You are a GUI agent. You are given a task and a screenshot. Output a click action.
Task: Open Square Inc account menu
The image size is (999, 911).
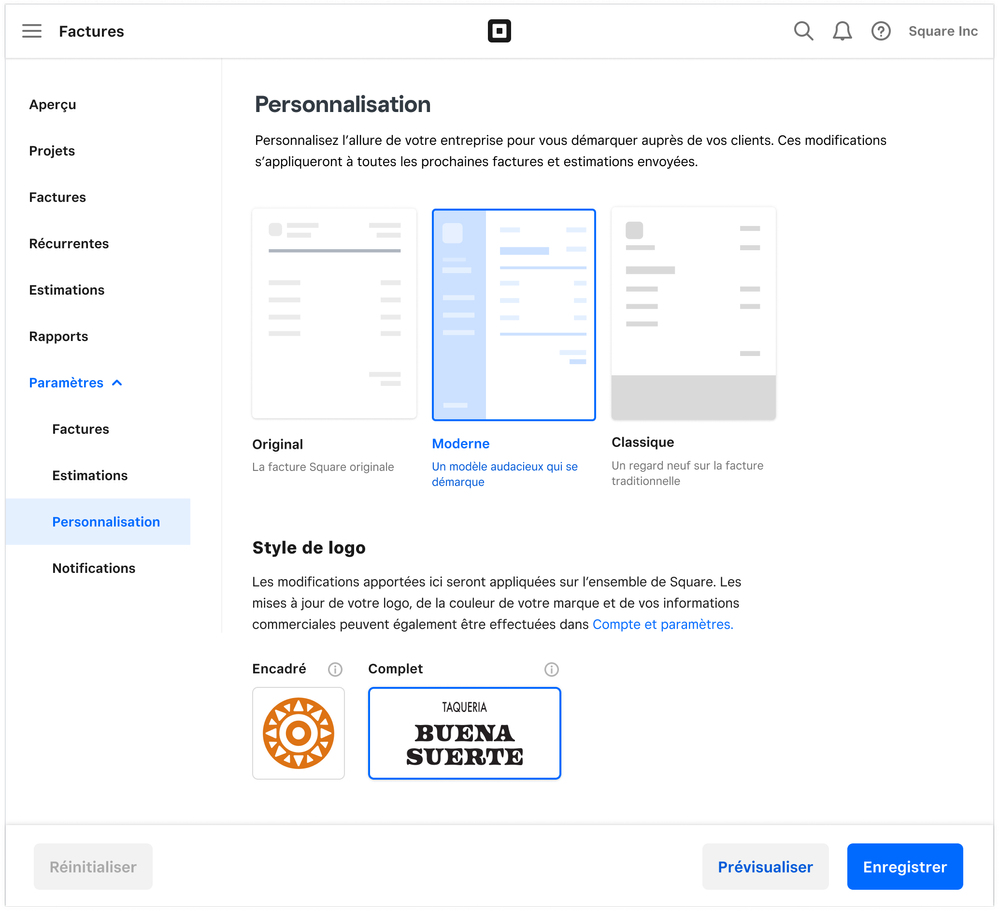943,31
